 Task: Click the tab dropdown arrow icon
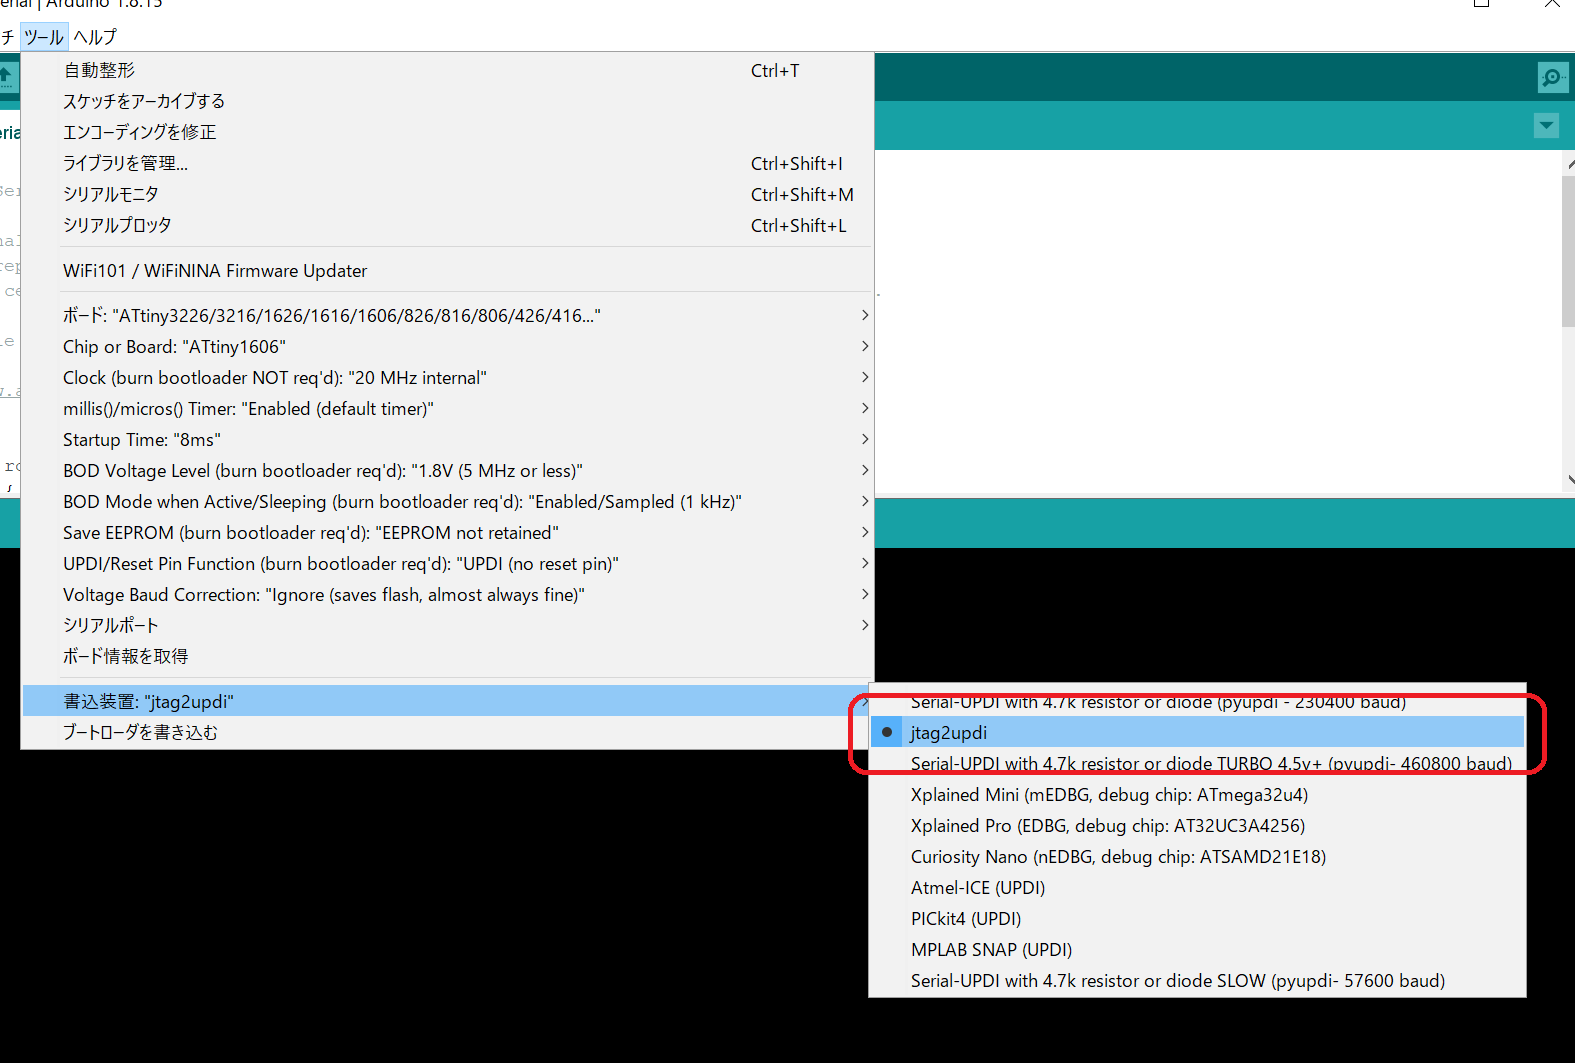(1546, 126)
